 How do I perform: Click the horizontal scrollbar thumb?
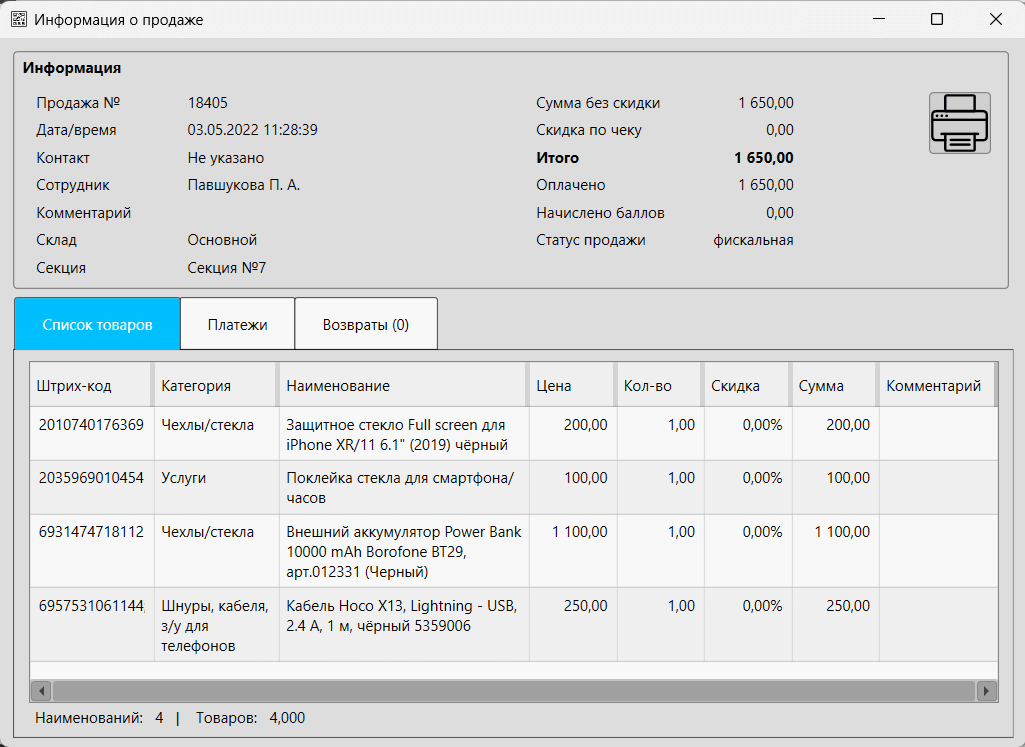click(x=512, y=691)
